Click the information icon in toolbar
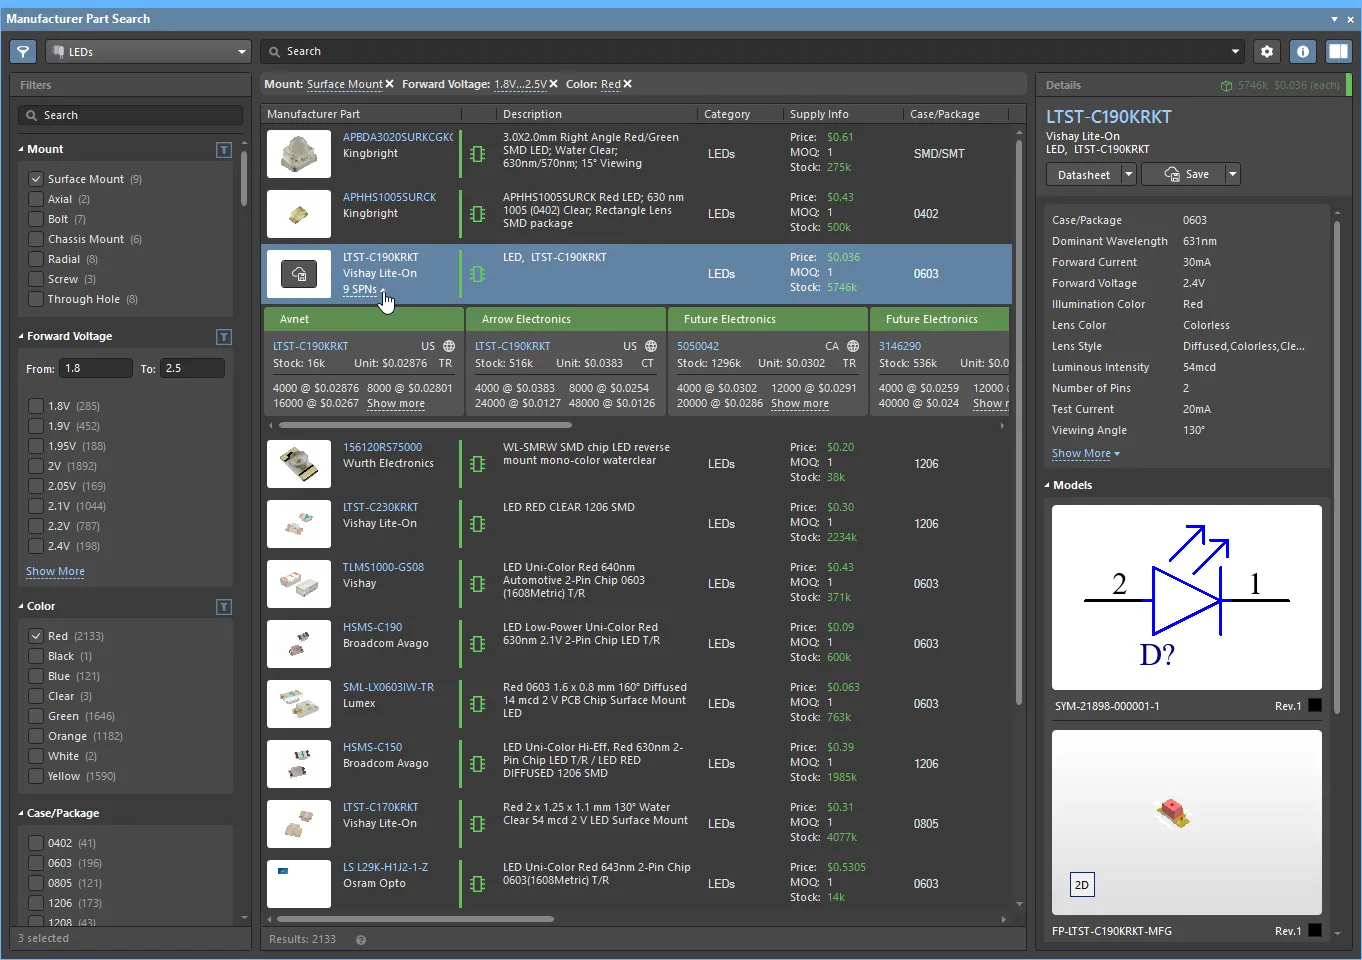Screen dimensions: 1362x960 pyautogui.click(x=1302, y=52)
